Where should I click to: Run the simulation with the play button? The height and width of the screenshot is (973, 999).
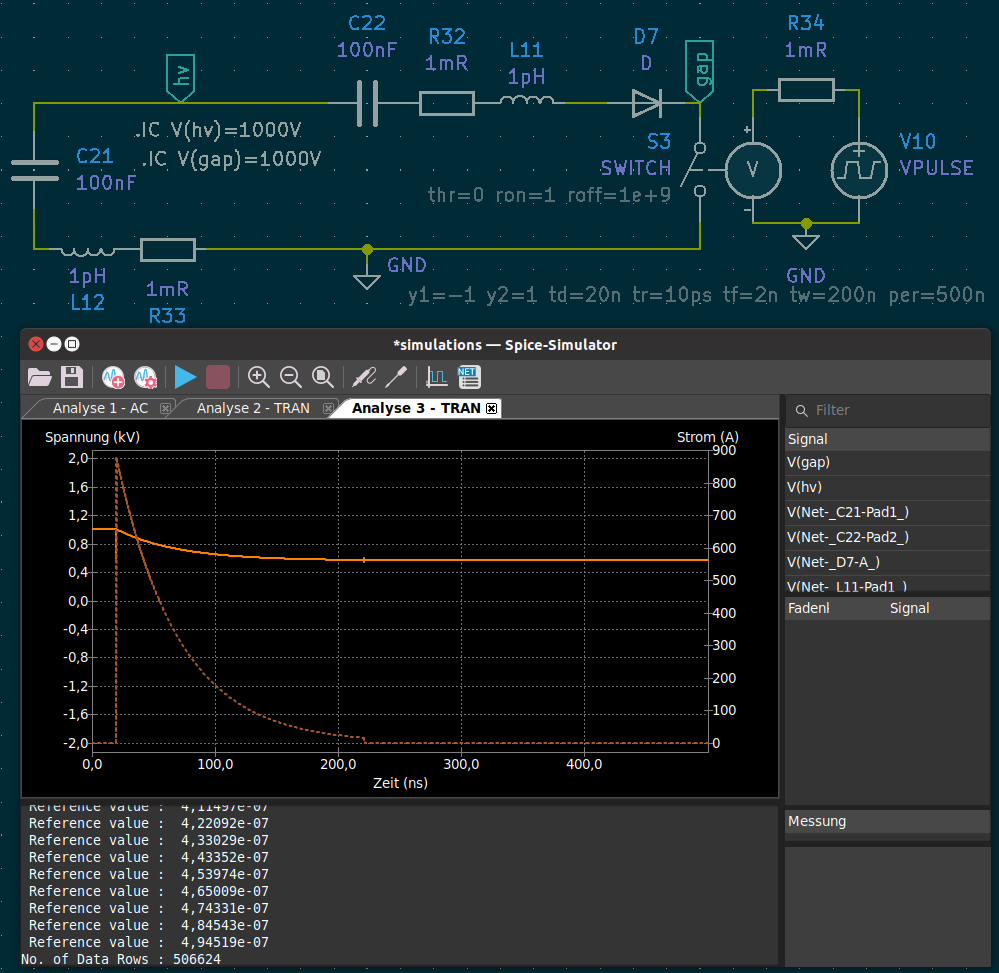click(x=185, y=377)
